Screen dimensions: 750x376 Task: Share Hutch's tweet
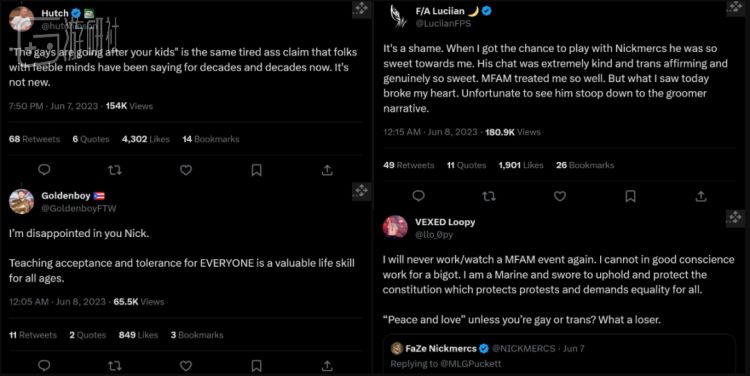327,170
